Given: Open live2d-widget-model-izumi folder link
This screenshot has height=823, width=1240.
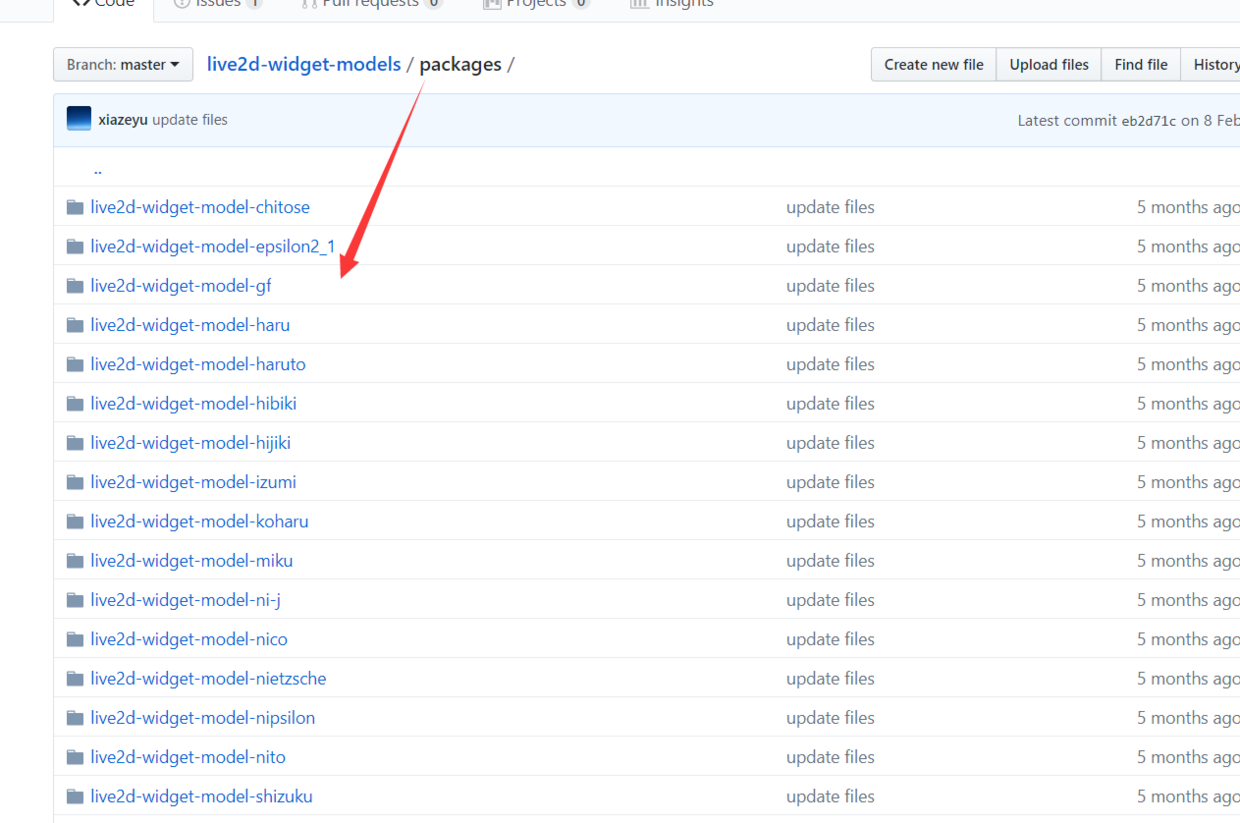Looking at the screenshot, I should 193,482.
